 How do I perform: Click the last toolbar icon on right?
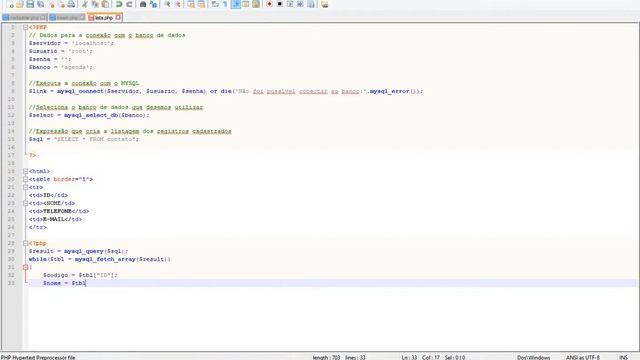coord(324,4)
